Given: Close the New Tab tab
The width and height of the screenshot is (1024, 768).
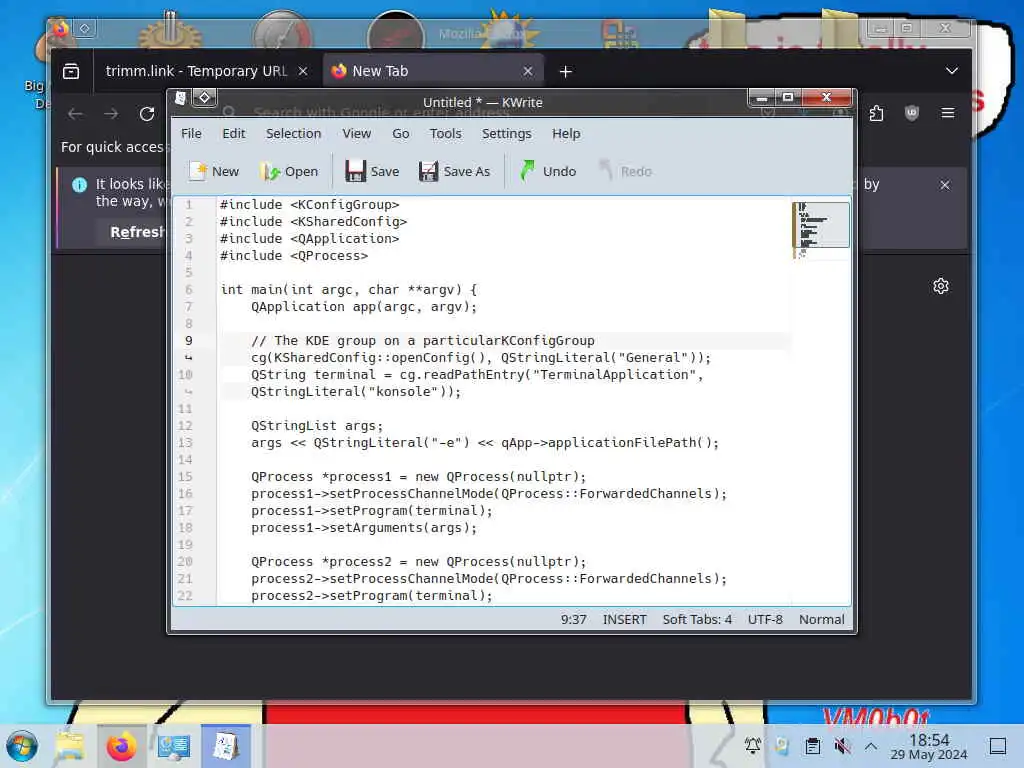Looking at the screenshot, I should (528, 71).
